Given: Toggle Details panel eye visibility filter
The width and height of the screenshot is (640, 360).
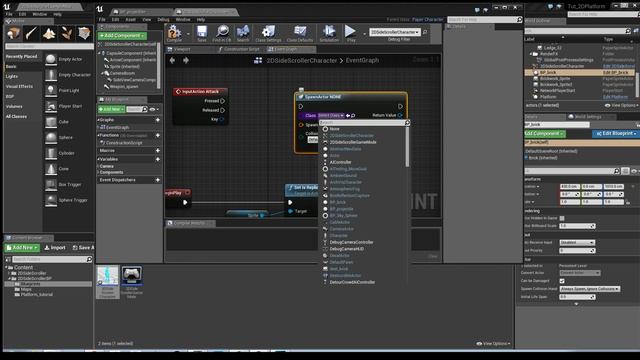Looking at the screenshot, I should pyautogui.click(x=635, y=171).
